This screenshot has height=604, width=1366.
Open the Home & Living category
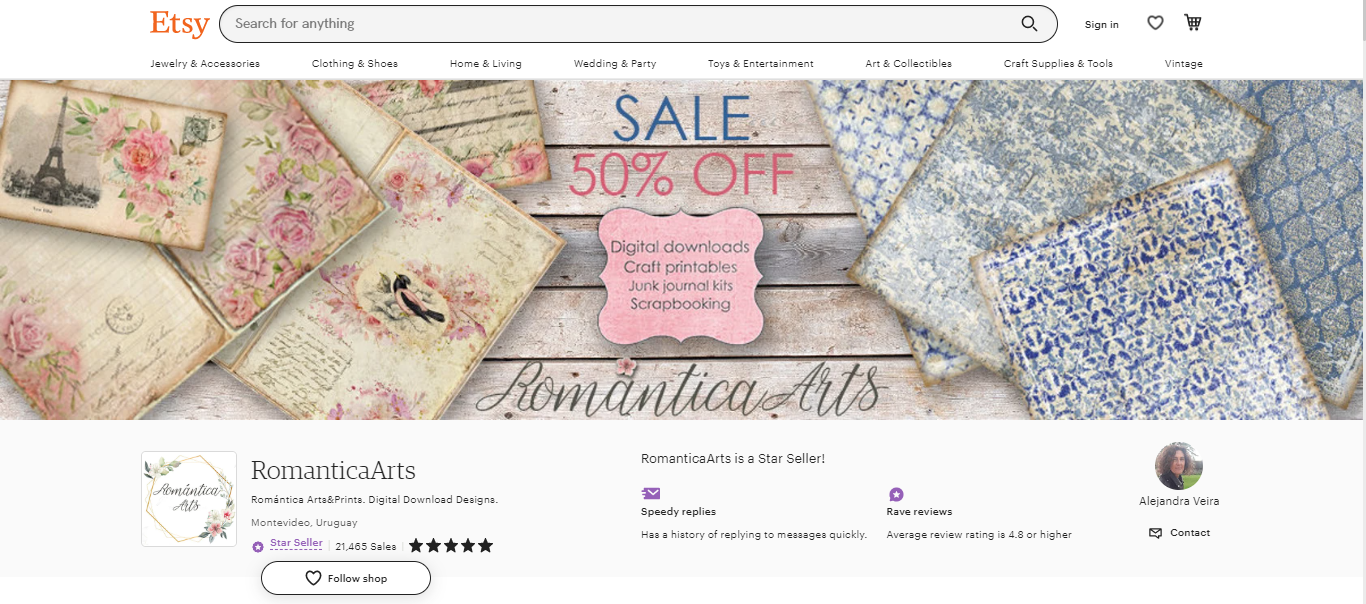tap(486, 64)
